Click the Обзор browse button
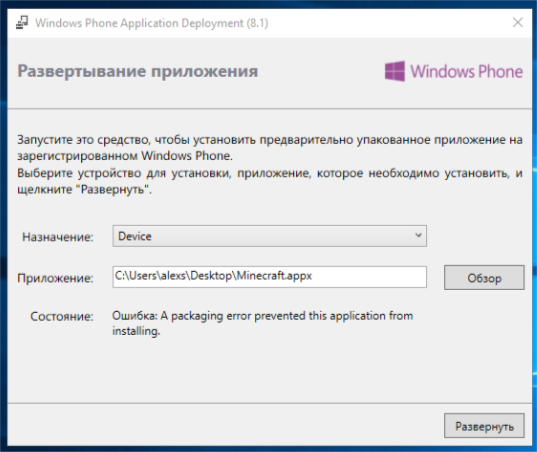The height and width of the screenshot is (452, 537). click(484, 277)
